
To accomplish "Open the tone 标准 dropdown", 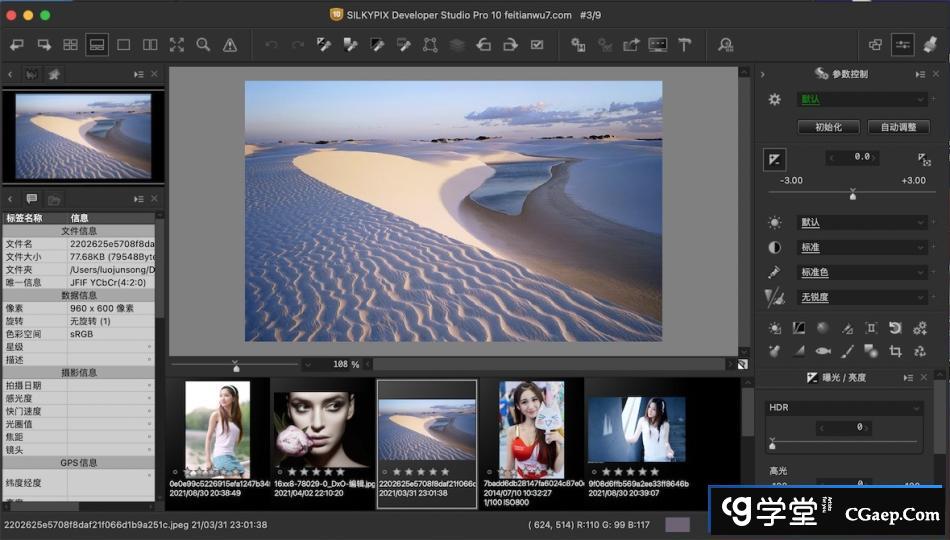I will 862,247.
